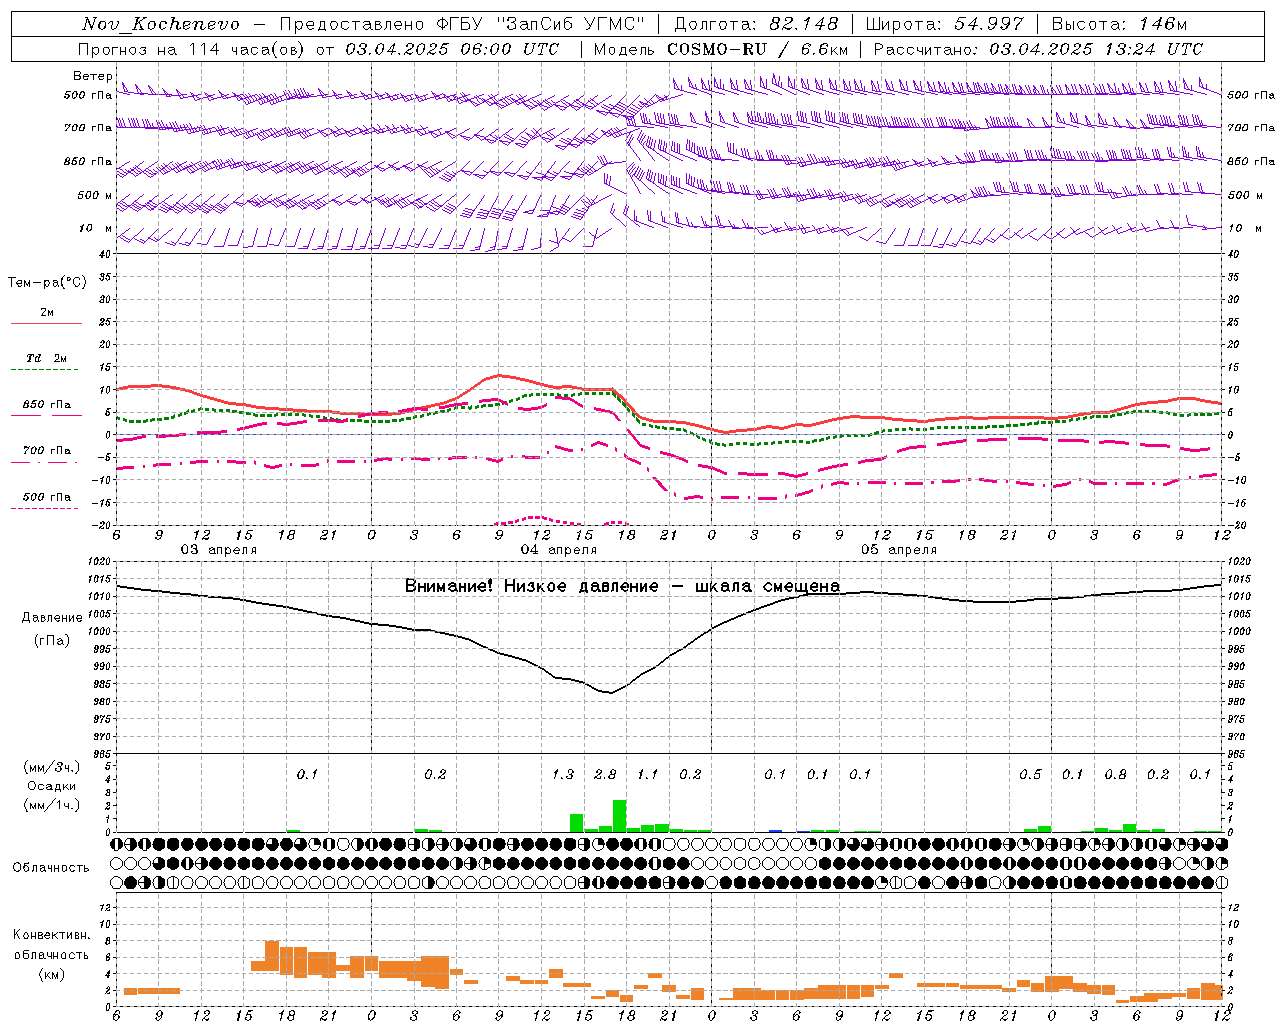1280x1024 pixels.
Task: Click the 0.5 precipitation total value
Action: click(x=1030, y=774)
